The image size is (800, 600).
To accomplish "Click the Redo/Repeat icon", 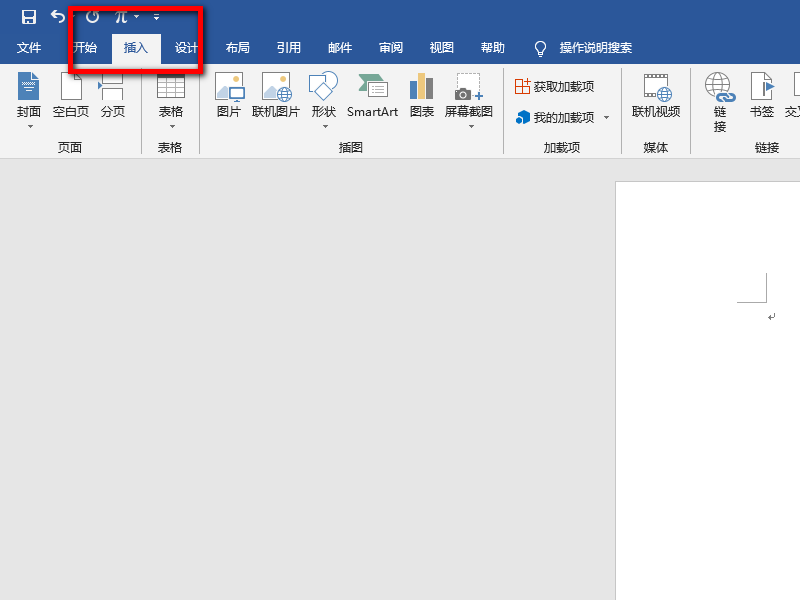I will point(92,17).
